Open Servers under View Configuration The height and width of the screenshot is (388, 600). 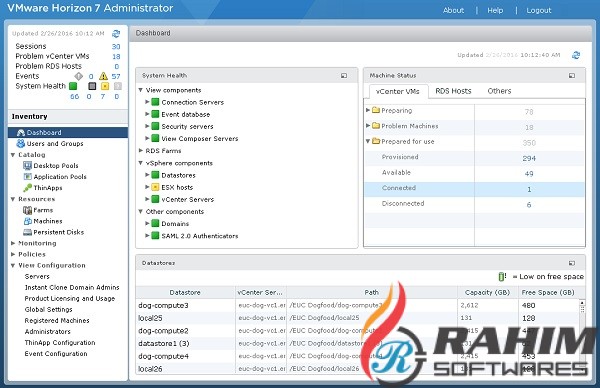[37, 277]
